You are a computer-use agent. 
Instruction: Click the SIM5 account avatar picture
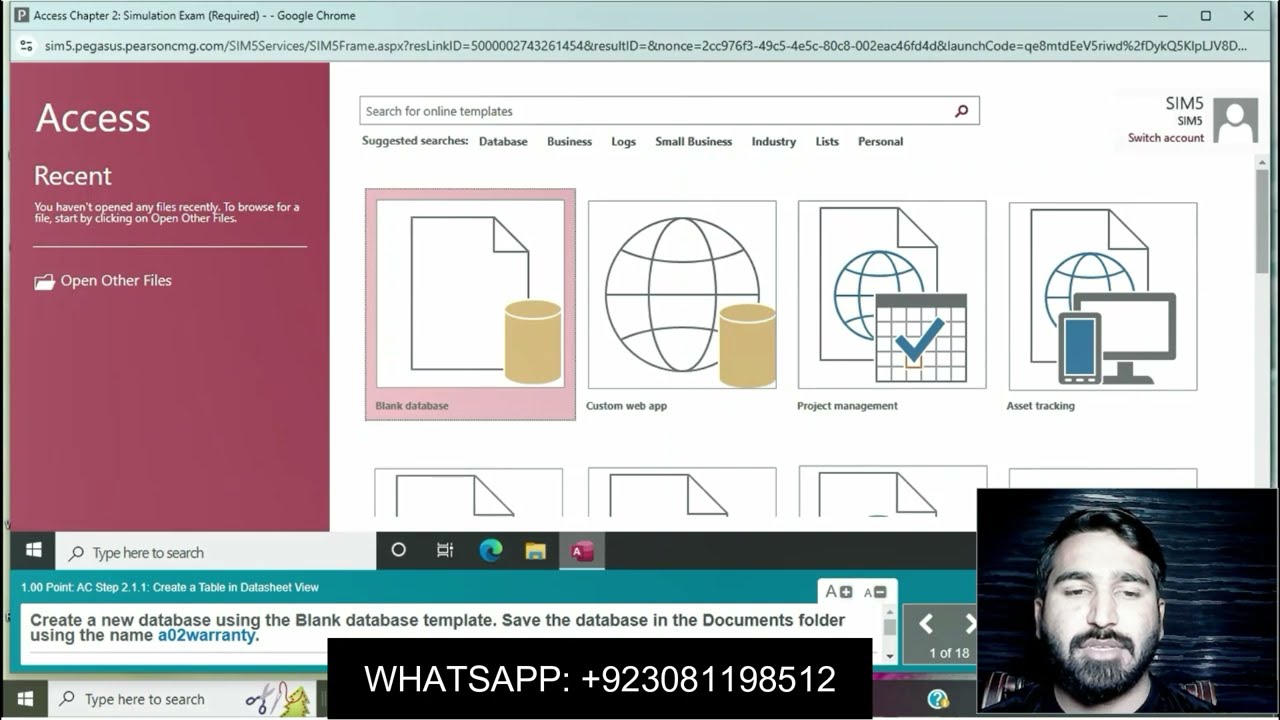tap(1236, 121)
